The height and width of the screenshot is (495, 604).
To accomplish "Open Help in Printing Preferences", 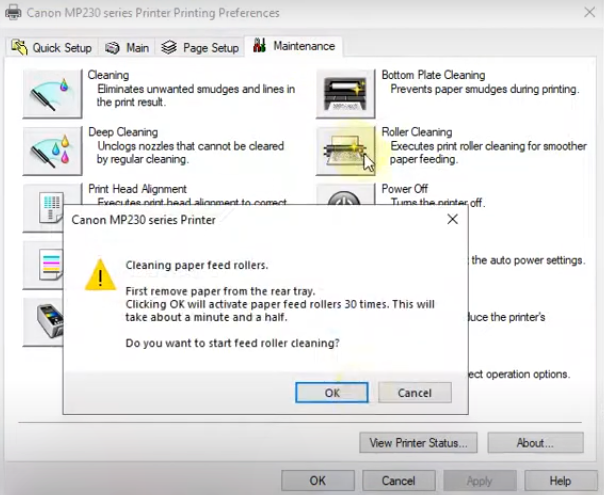I will [x=560, y=481].
